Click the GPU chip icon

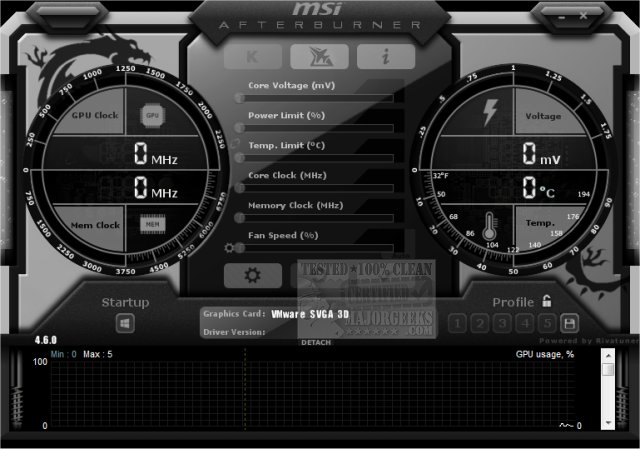153,116
